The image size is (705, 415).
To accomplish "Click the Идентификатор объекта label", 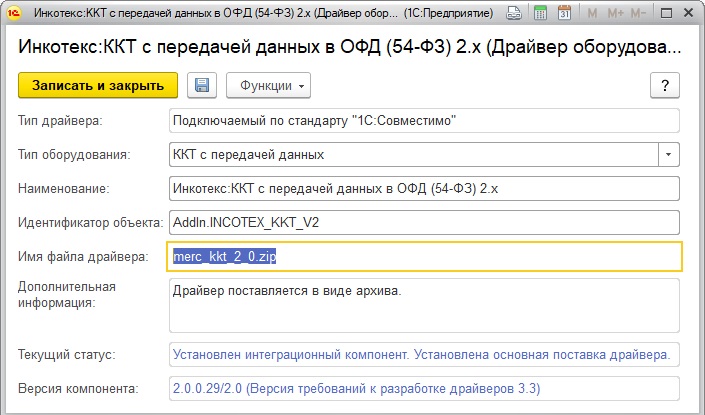I will (90, 223).
